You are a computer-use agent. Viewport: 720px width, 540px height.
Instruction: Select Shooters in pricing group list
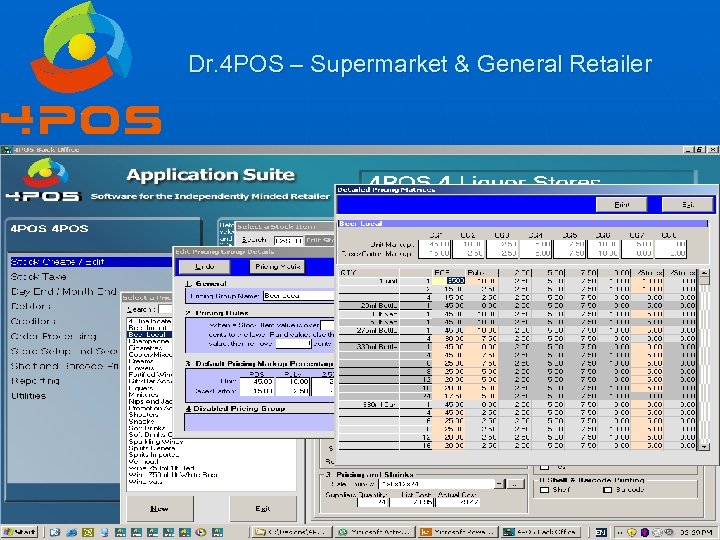click(x=144, y=415)
